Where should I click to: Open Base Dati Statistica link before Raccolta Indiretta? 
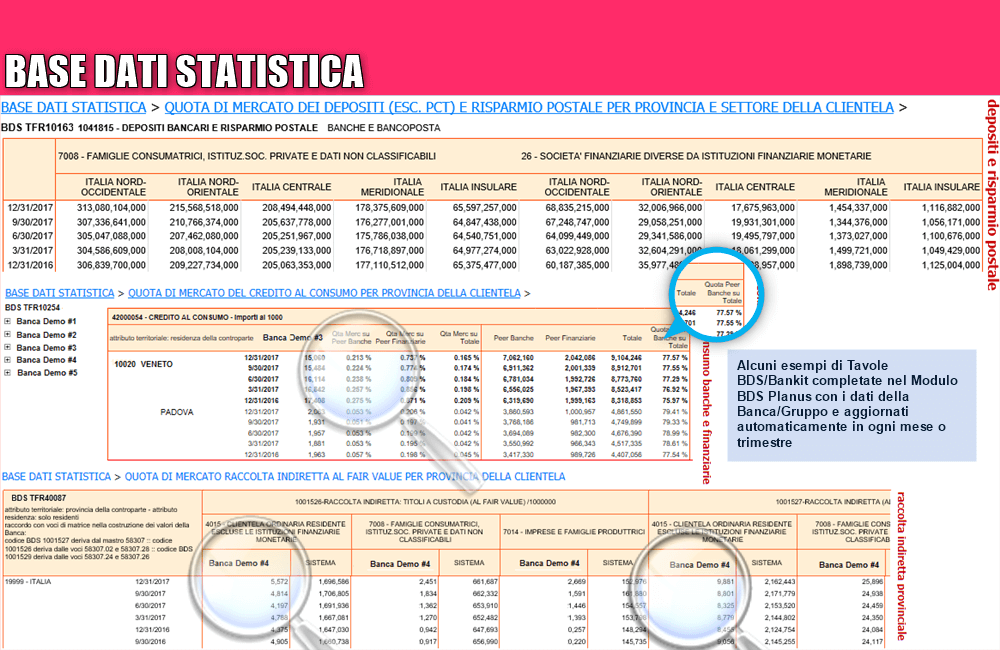point(57,476)
